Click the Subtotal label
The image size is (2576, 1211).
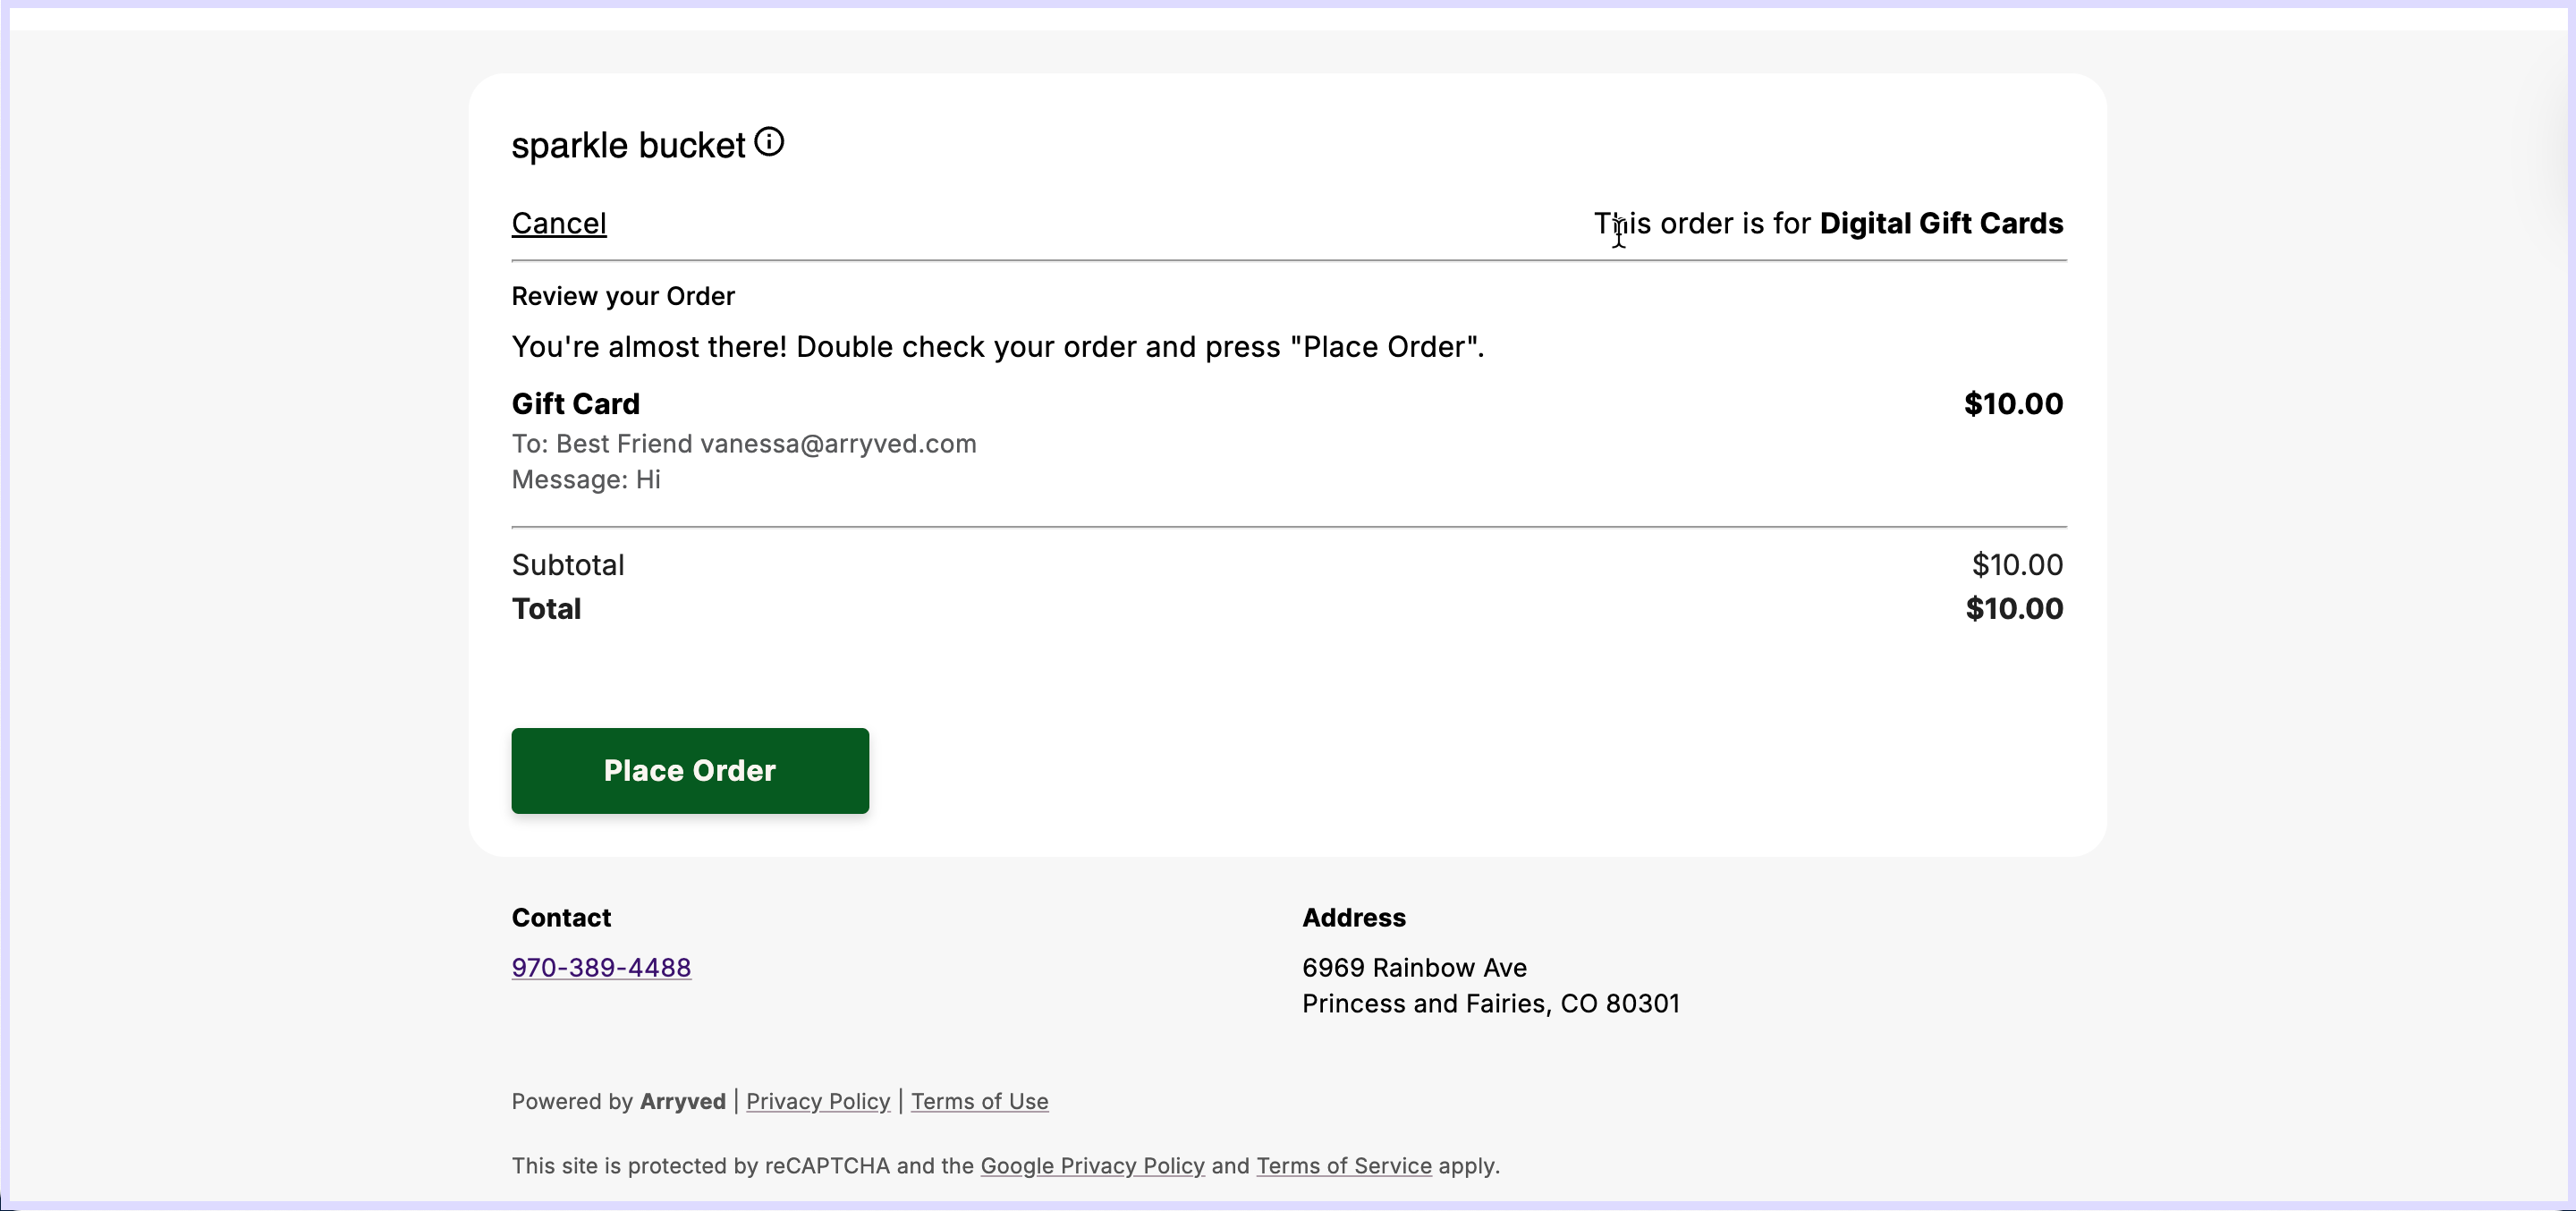click(x=568, y=565)
